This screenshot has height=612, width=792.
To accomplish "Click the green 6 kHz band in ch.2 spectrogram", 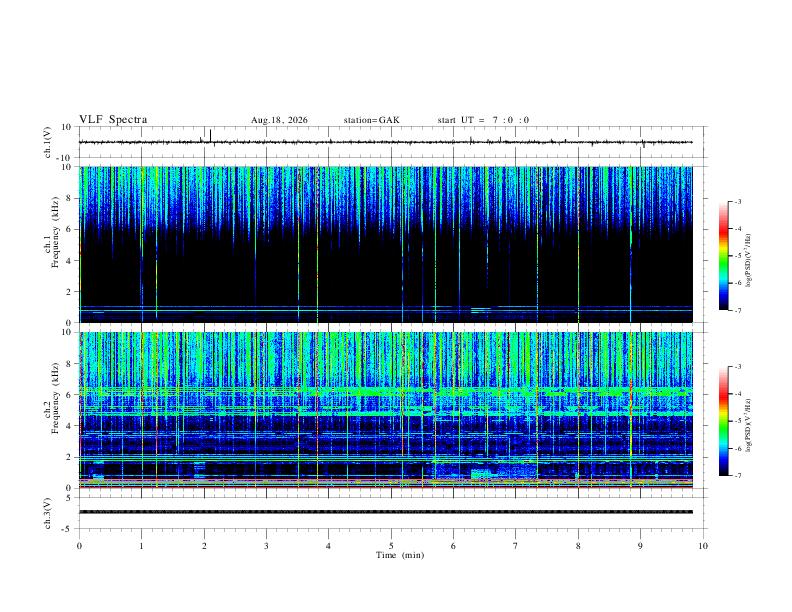I will [386, 391].
